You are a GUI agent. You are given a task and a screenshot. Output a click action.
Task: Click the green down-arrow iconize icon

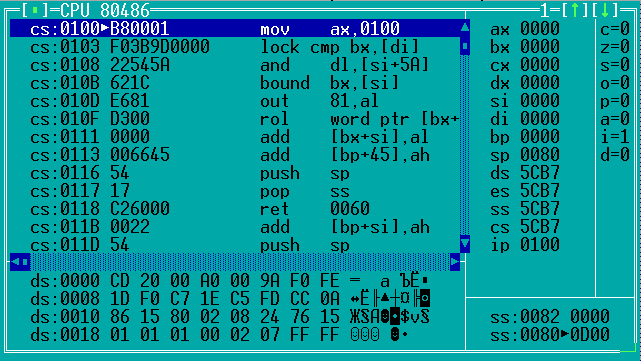click(x=605, y=10)
